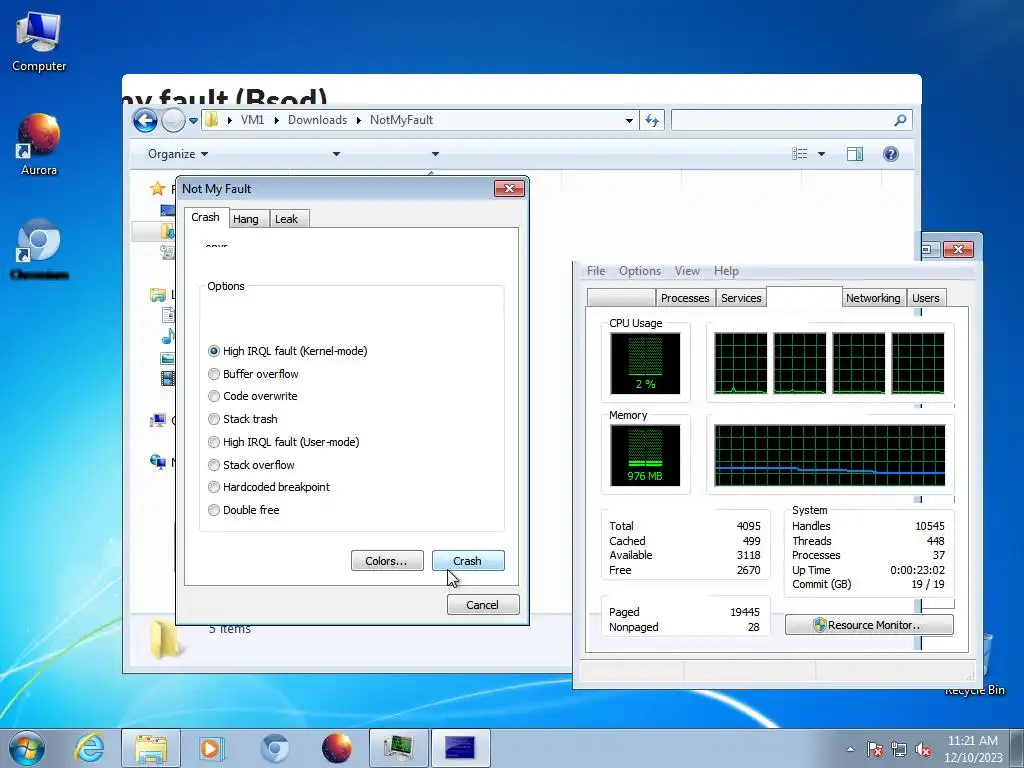Select the Music library note icon
This screenshot has height=768, width=1024.
168,336
